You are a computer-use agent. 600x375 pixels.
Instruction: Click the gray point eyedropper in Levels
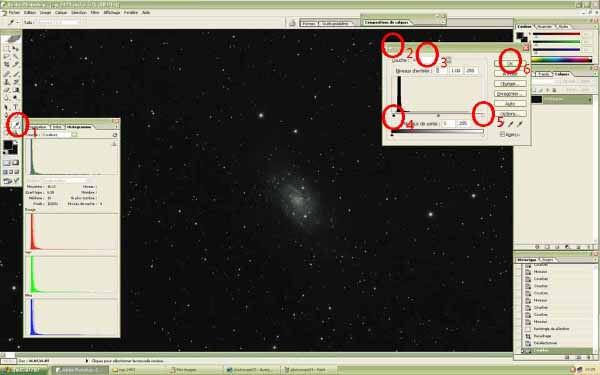click(510, 124)
